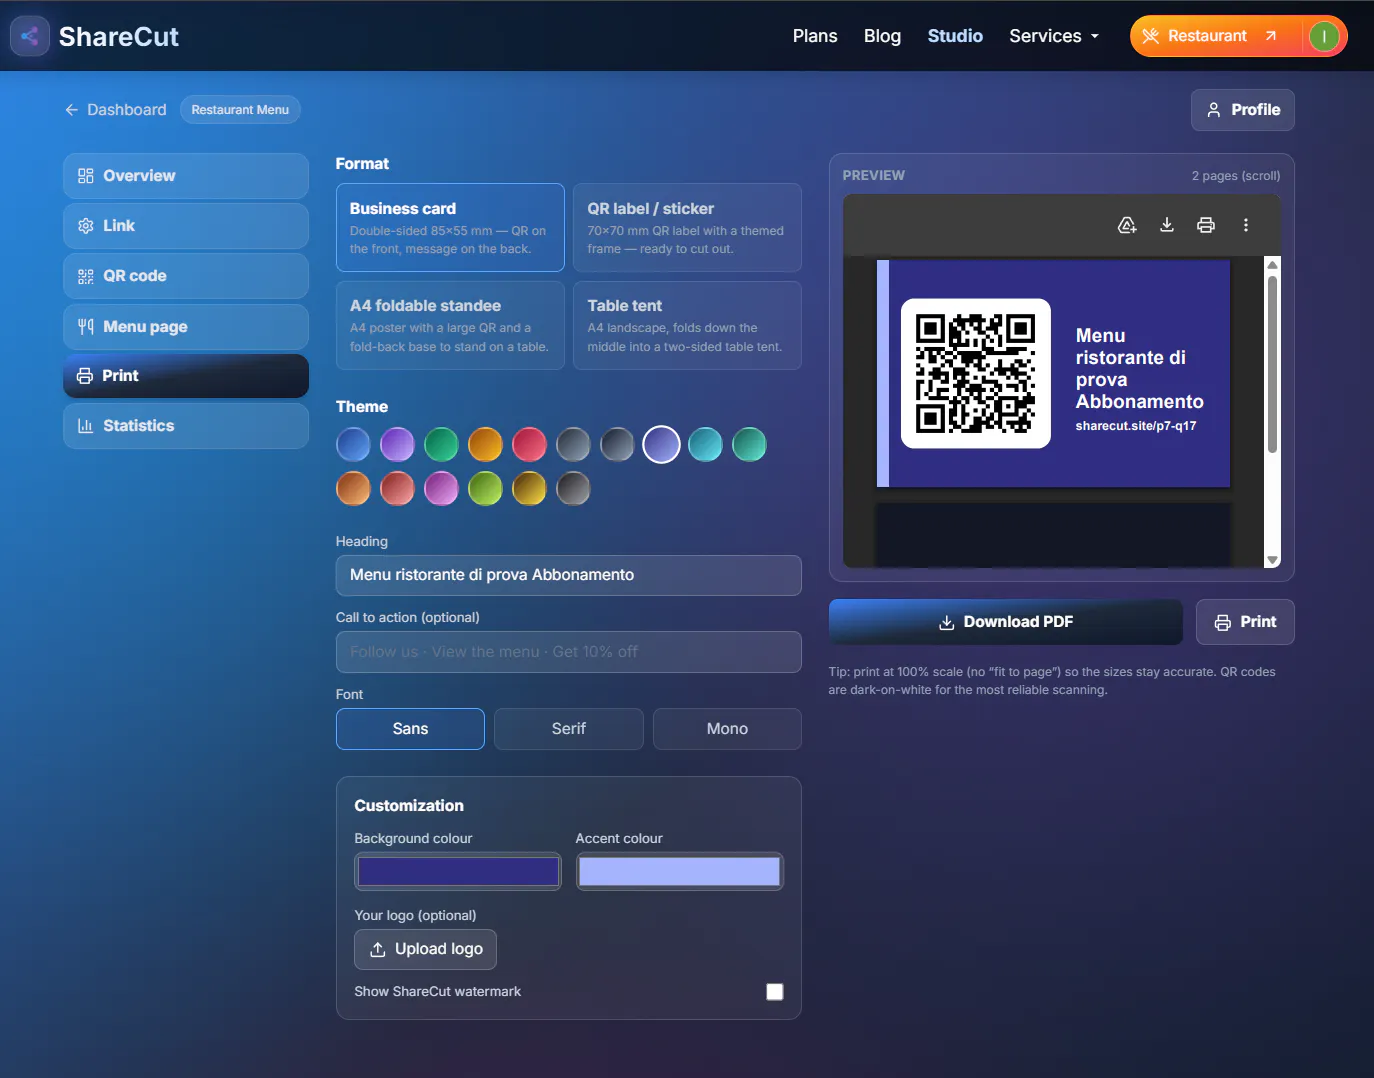Open the Studio nav item
1374x1078 pixels.
955,36
